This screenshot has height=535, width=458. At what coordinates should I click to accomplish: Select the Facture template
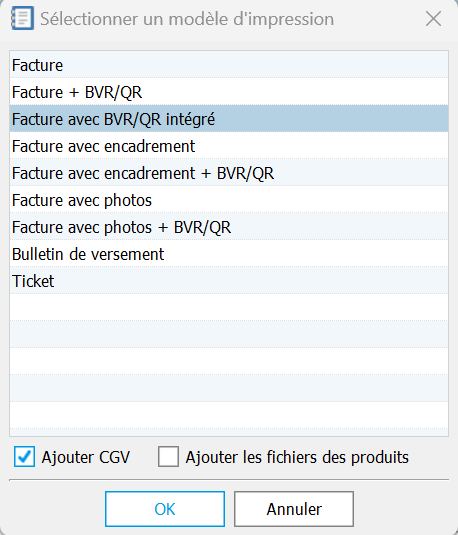point(229,65)
